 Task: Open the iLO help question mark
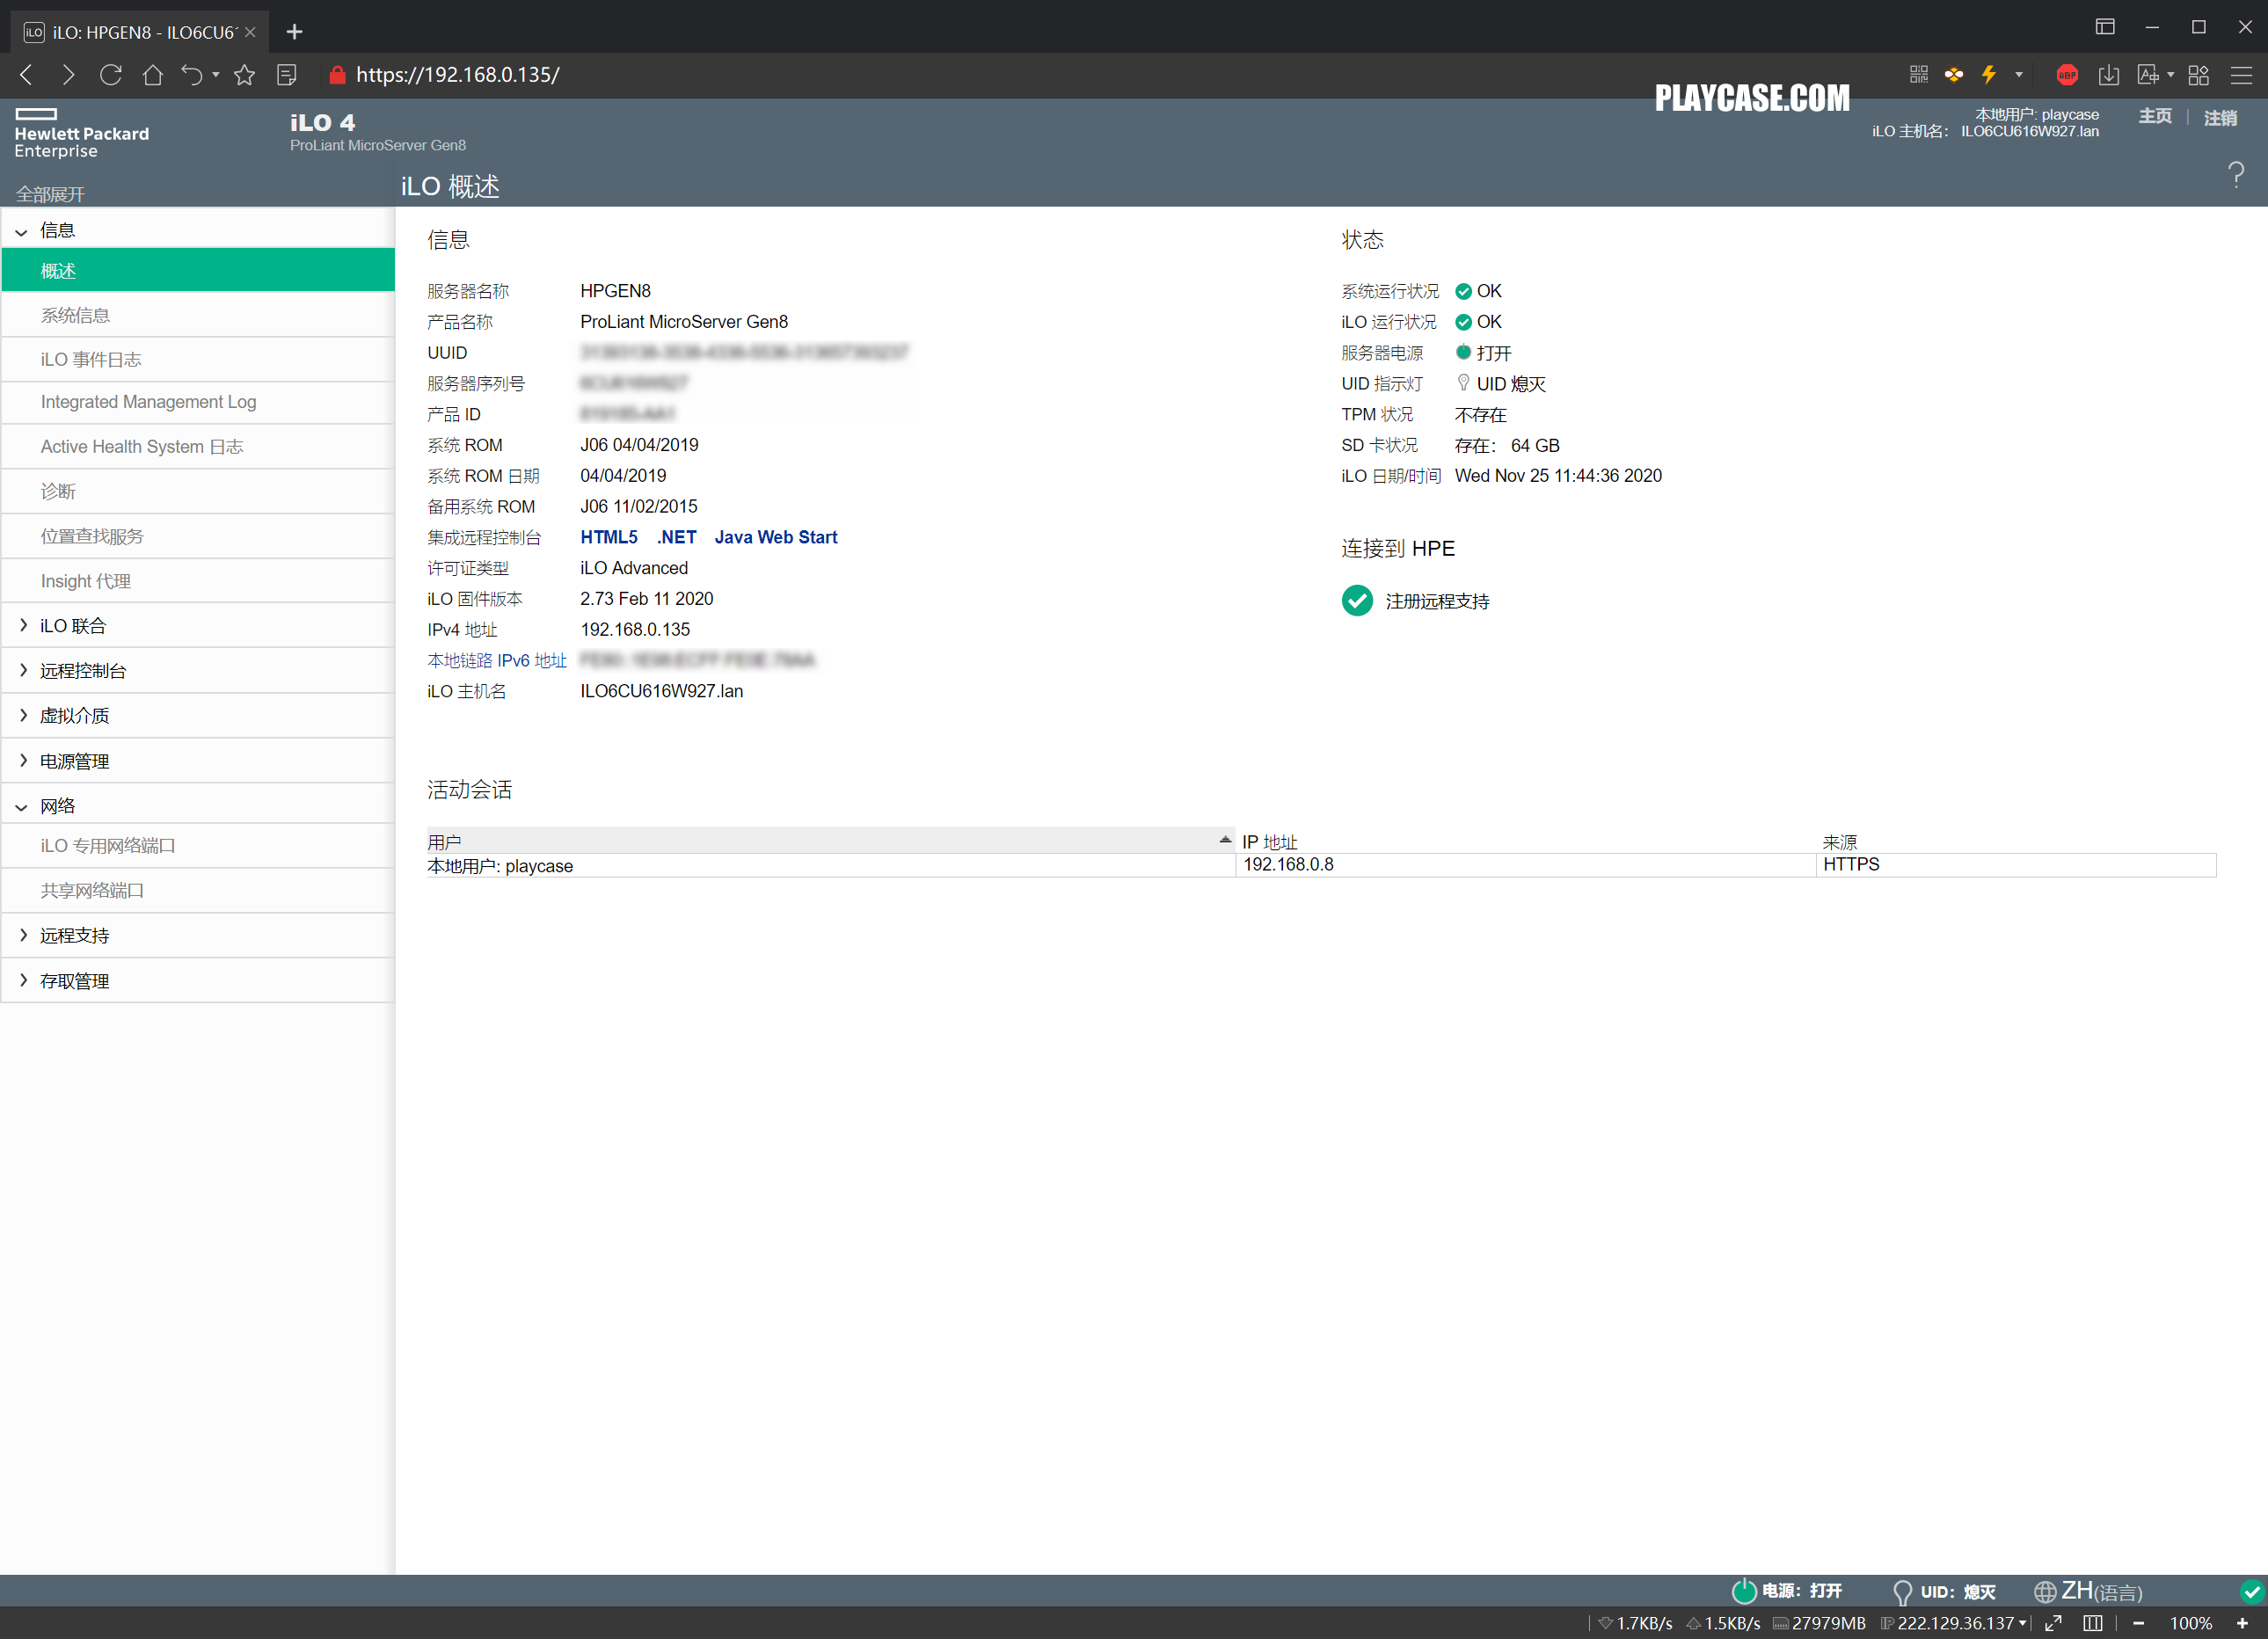(x=2236, y=175)
